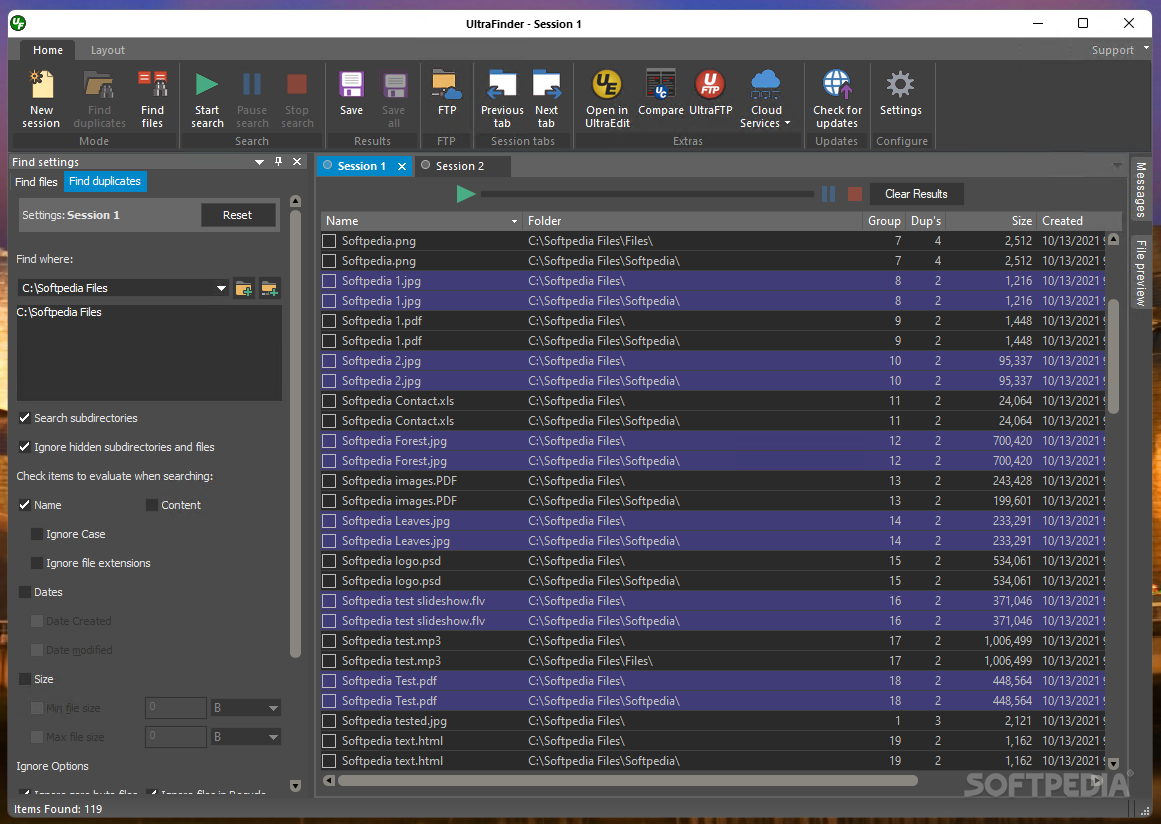1161x824 pixels.
Task: Click the results horizontal scrollbar
Action: (628, 780)
